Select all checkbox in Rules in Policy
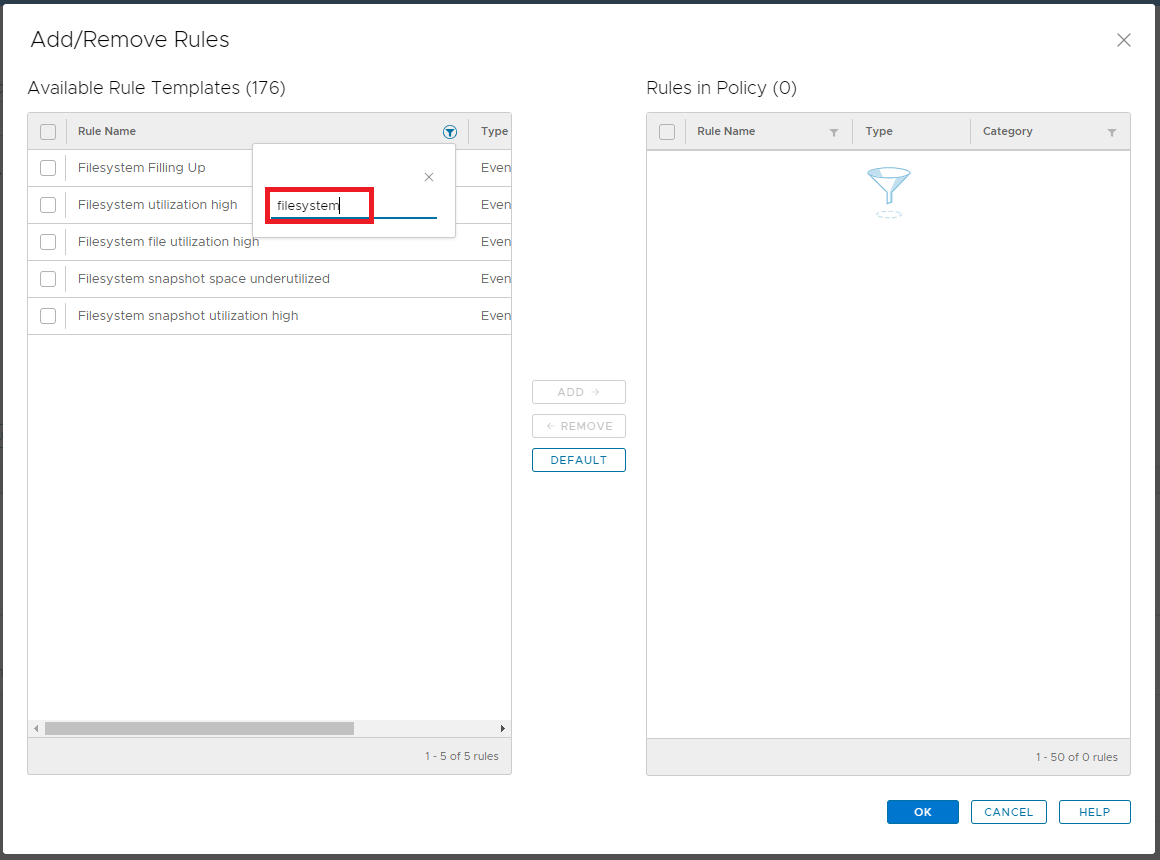Screen dimensions: 1160x860 pos(667,132)
